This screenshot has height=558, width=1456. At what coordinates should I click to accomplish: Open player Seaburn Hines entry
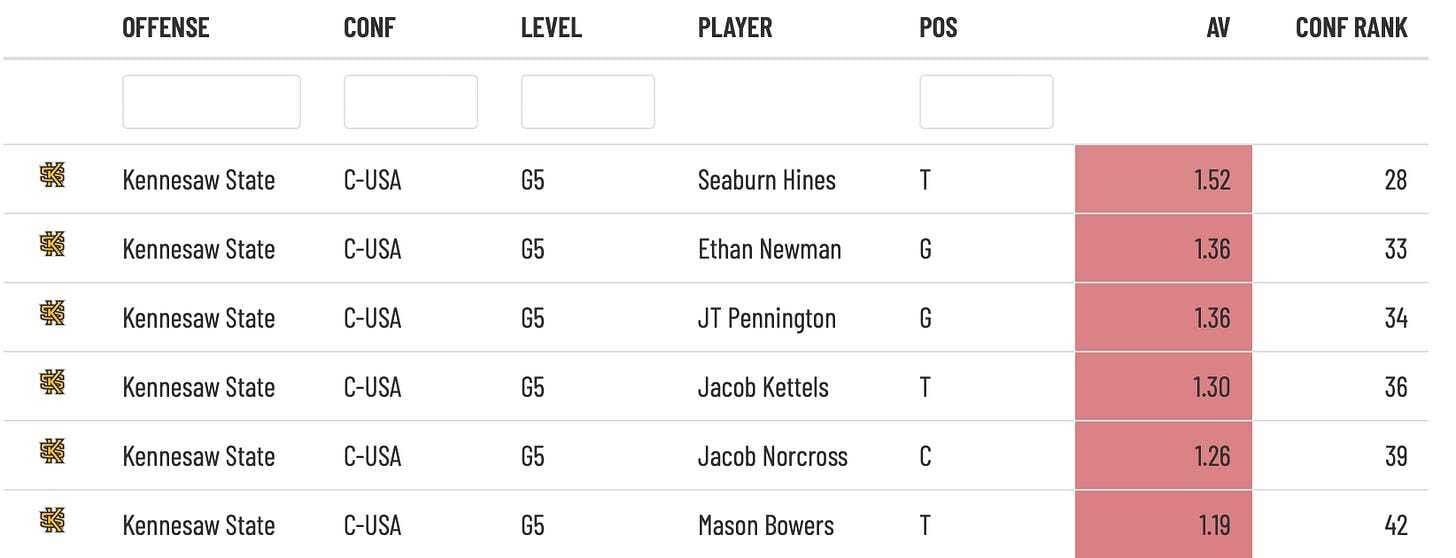pyautogui.click(x=767, y=180)
